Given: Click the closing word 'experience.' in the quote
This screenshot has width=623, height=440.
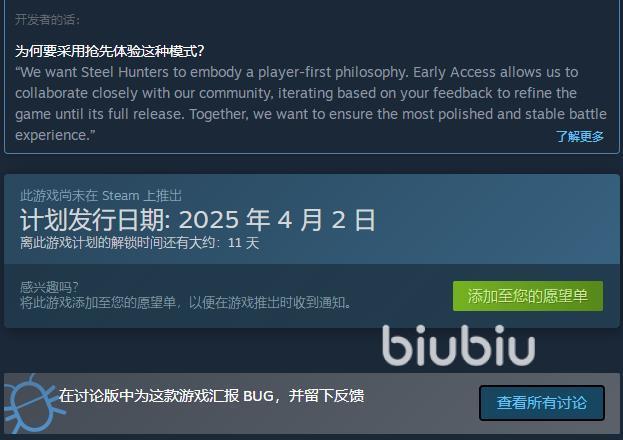Looking at the screenshot, I should (x=55, y=136).
